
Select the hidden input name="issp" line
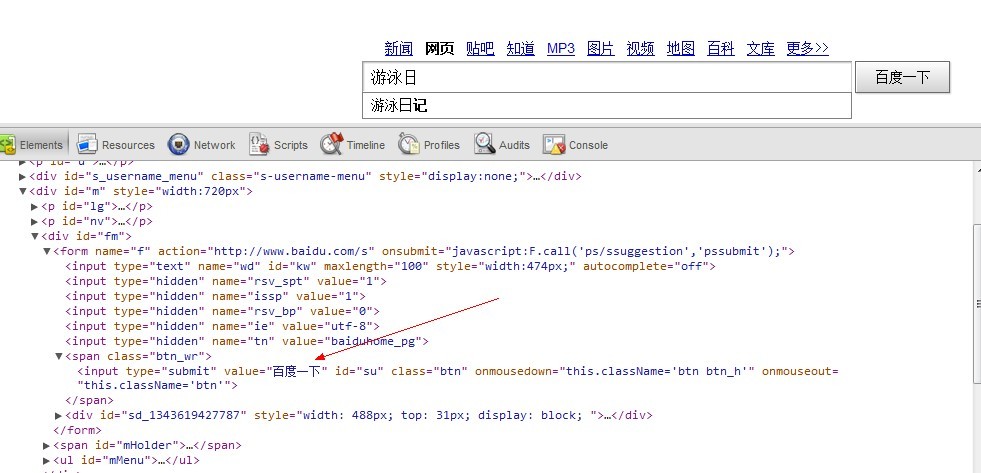pos(215,296)
